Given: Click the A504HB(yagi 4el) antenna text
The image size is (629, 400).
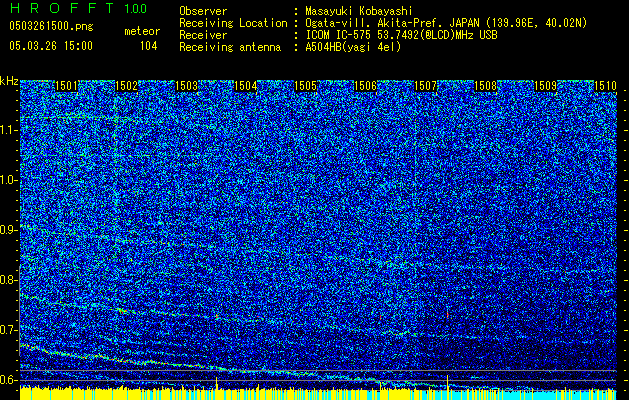Looking at the screenshot, I should click(353, 47).
